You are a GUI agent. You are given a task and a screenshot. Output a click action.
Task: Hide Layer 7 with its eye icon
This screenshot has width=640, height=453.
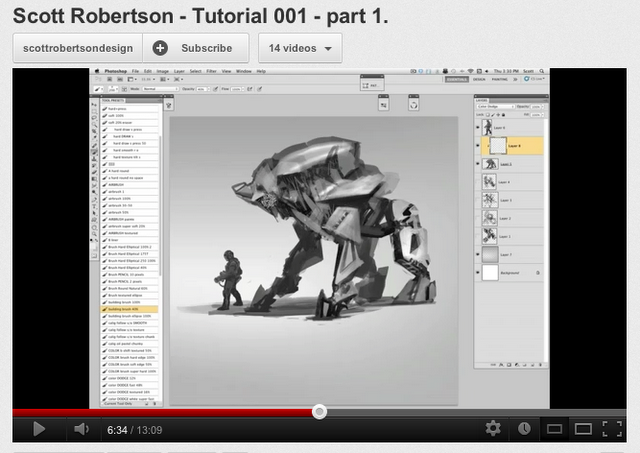click(478, 254)
